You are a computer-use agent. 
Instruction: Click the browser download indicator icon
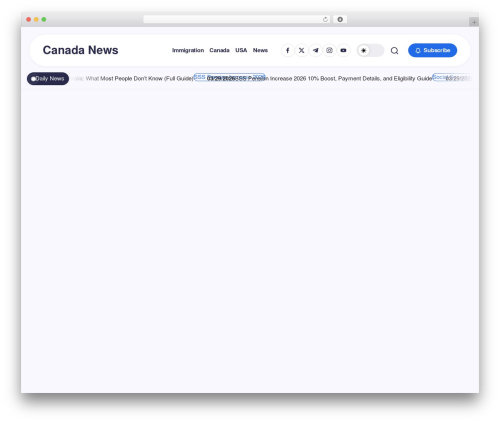[340, 19]
